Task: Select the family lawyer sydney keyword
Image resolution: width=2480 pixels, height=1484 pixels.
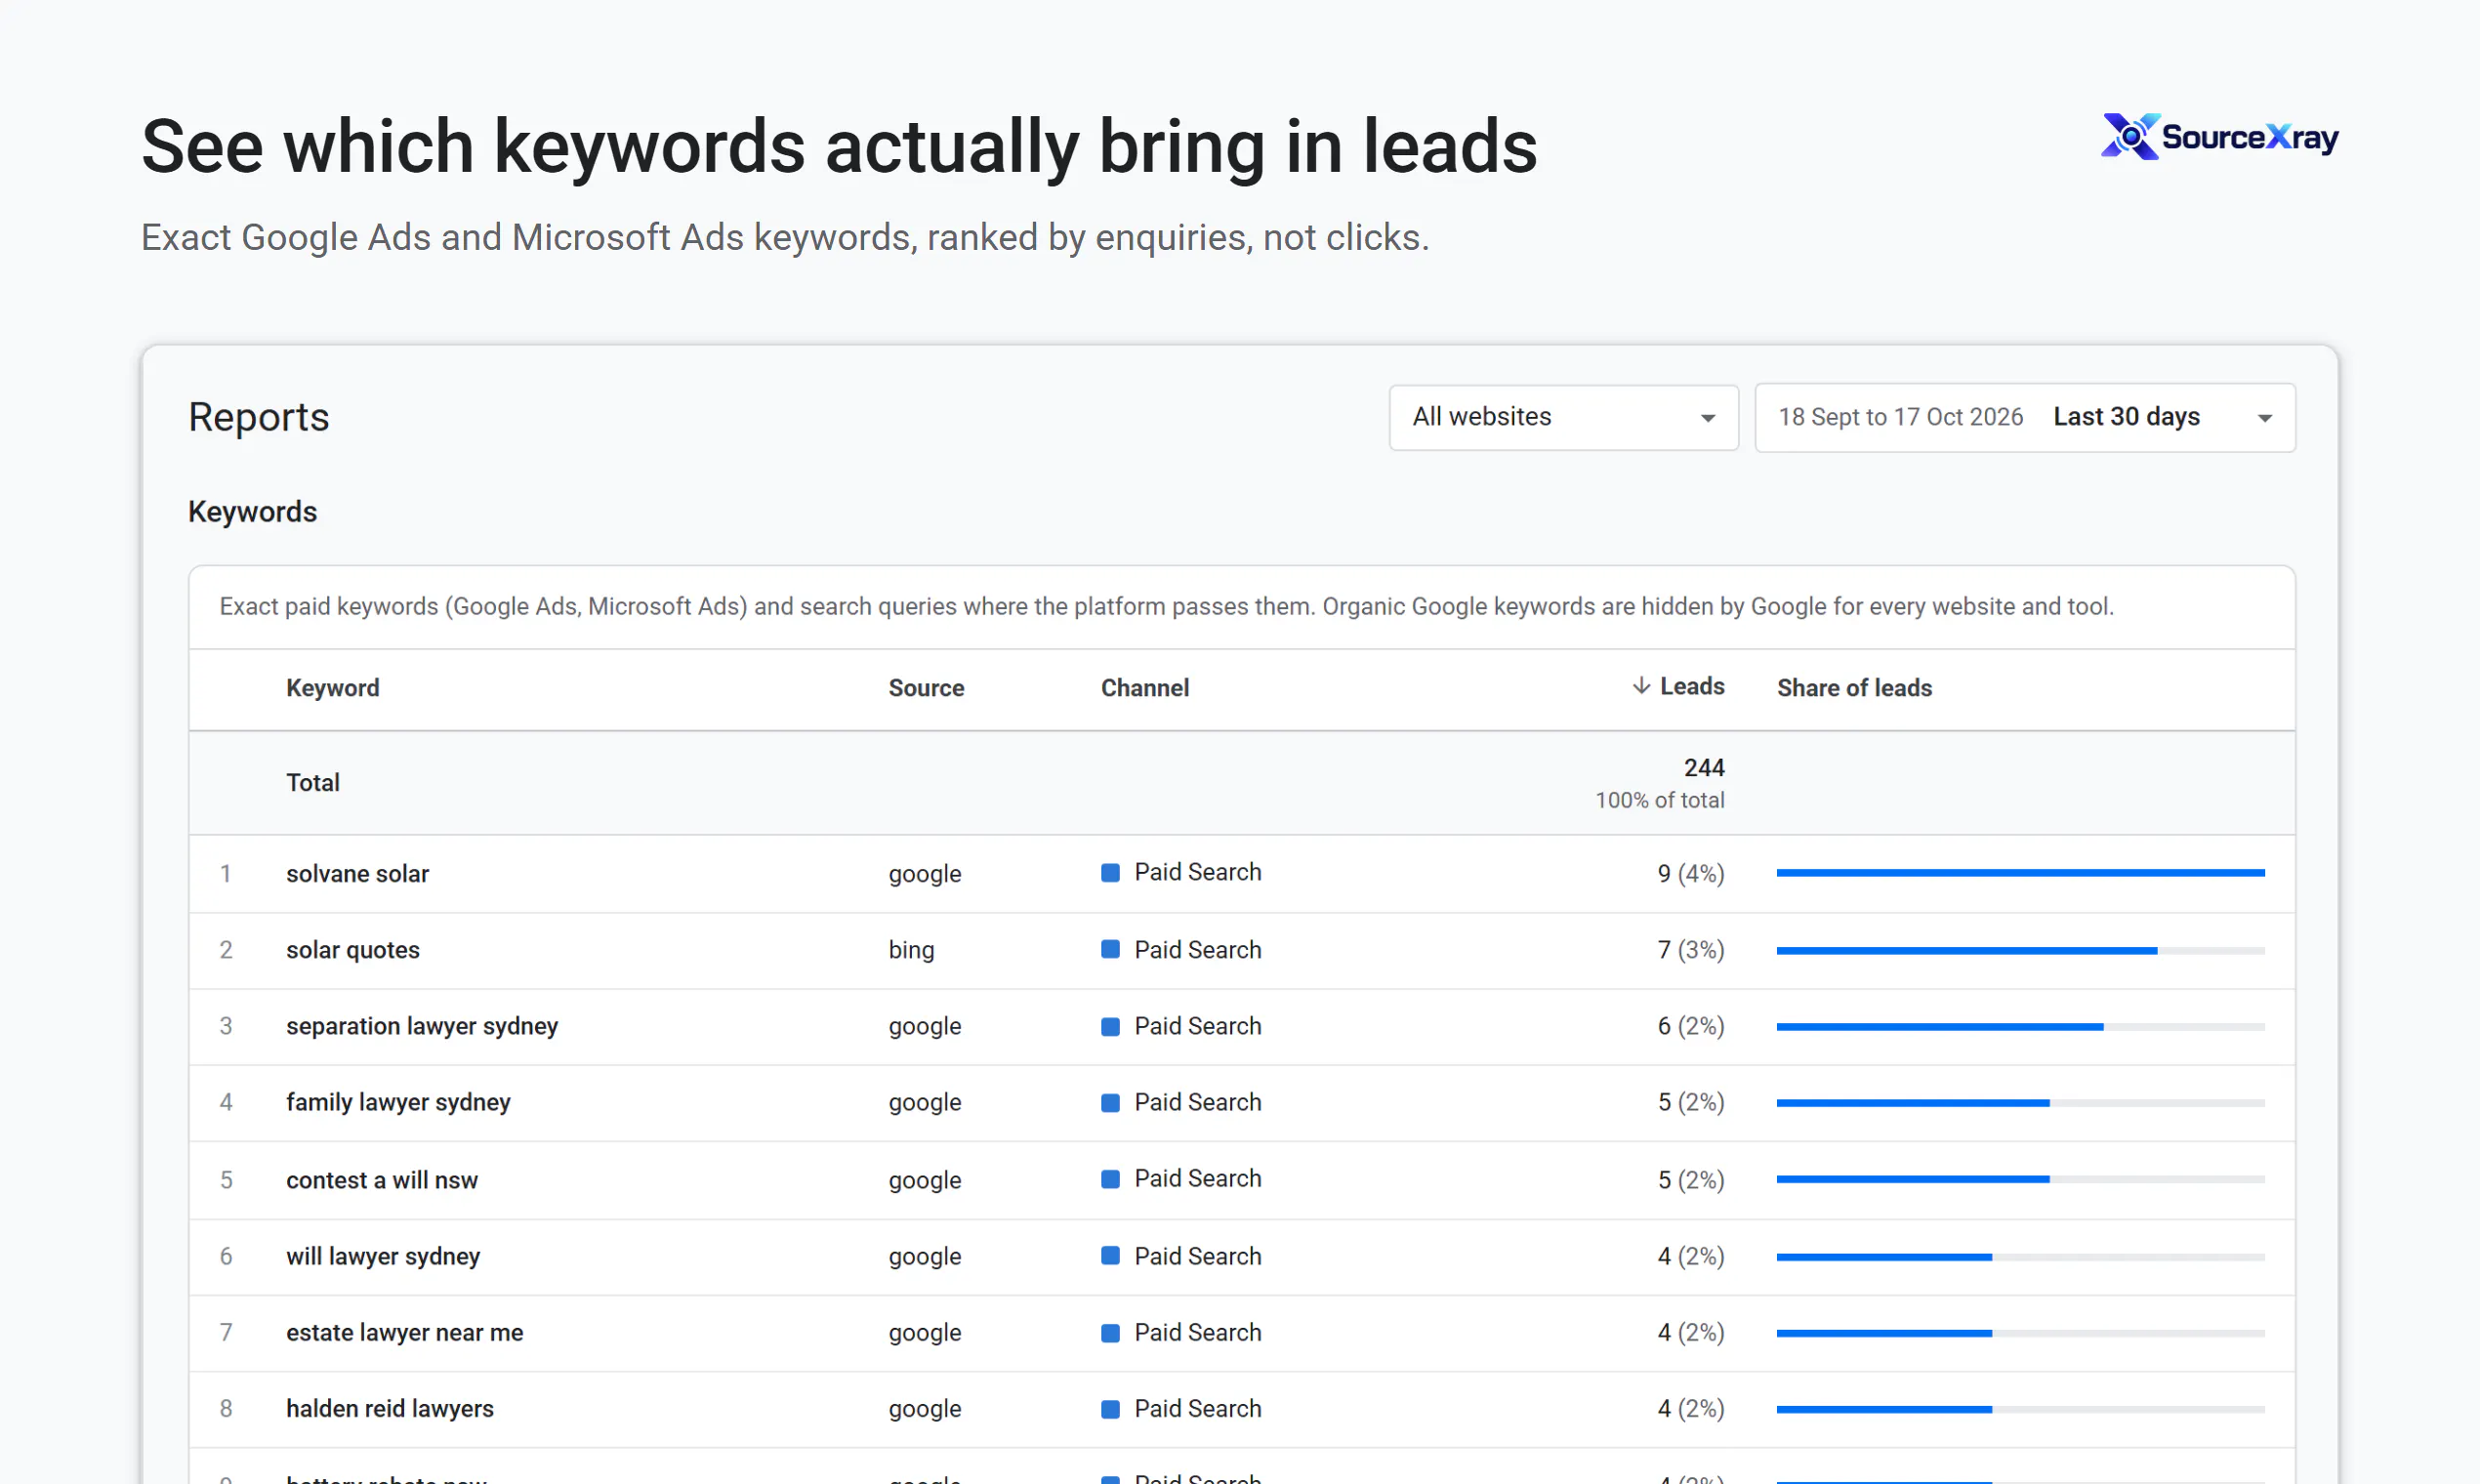Action: click(x=398, y=1102)
